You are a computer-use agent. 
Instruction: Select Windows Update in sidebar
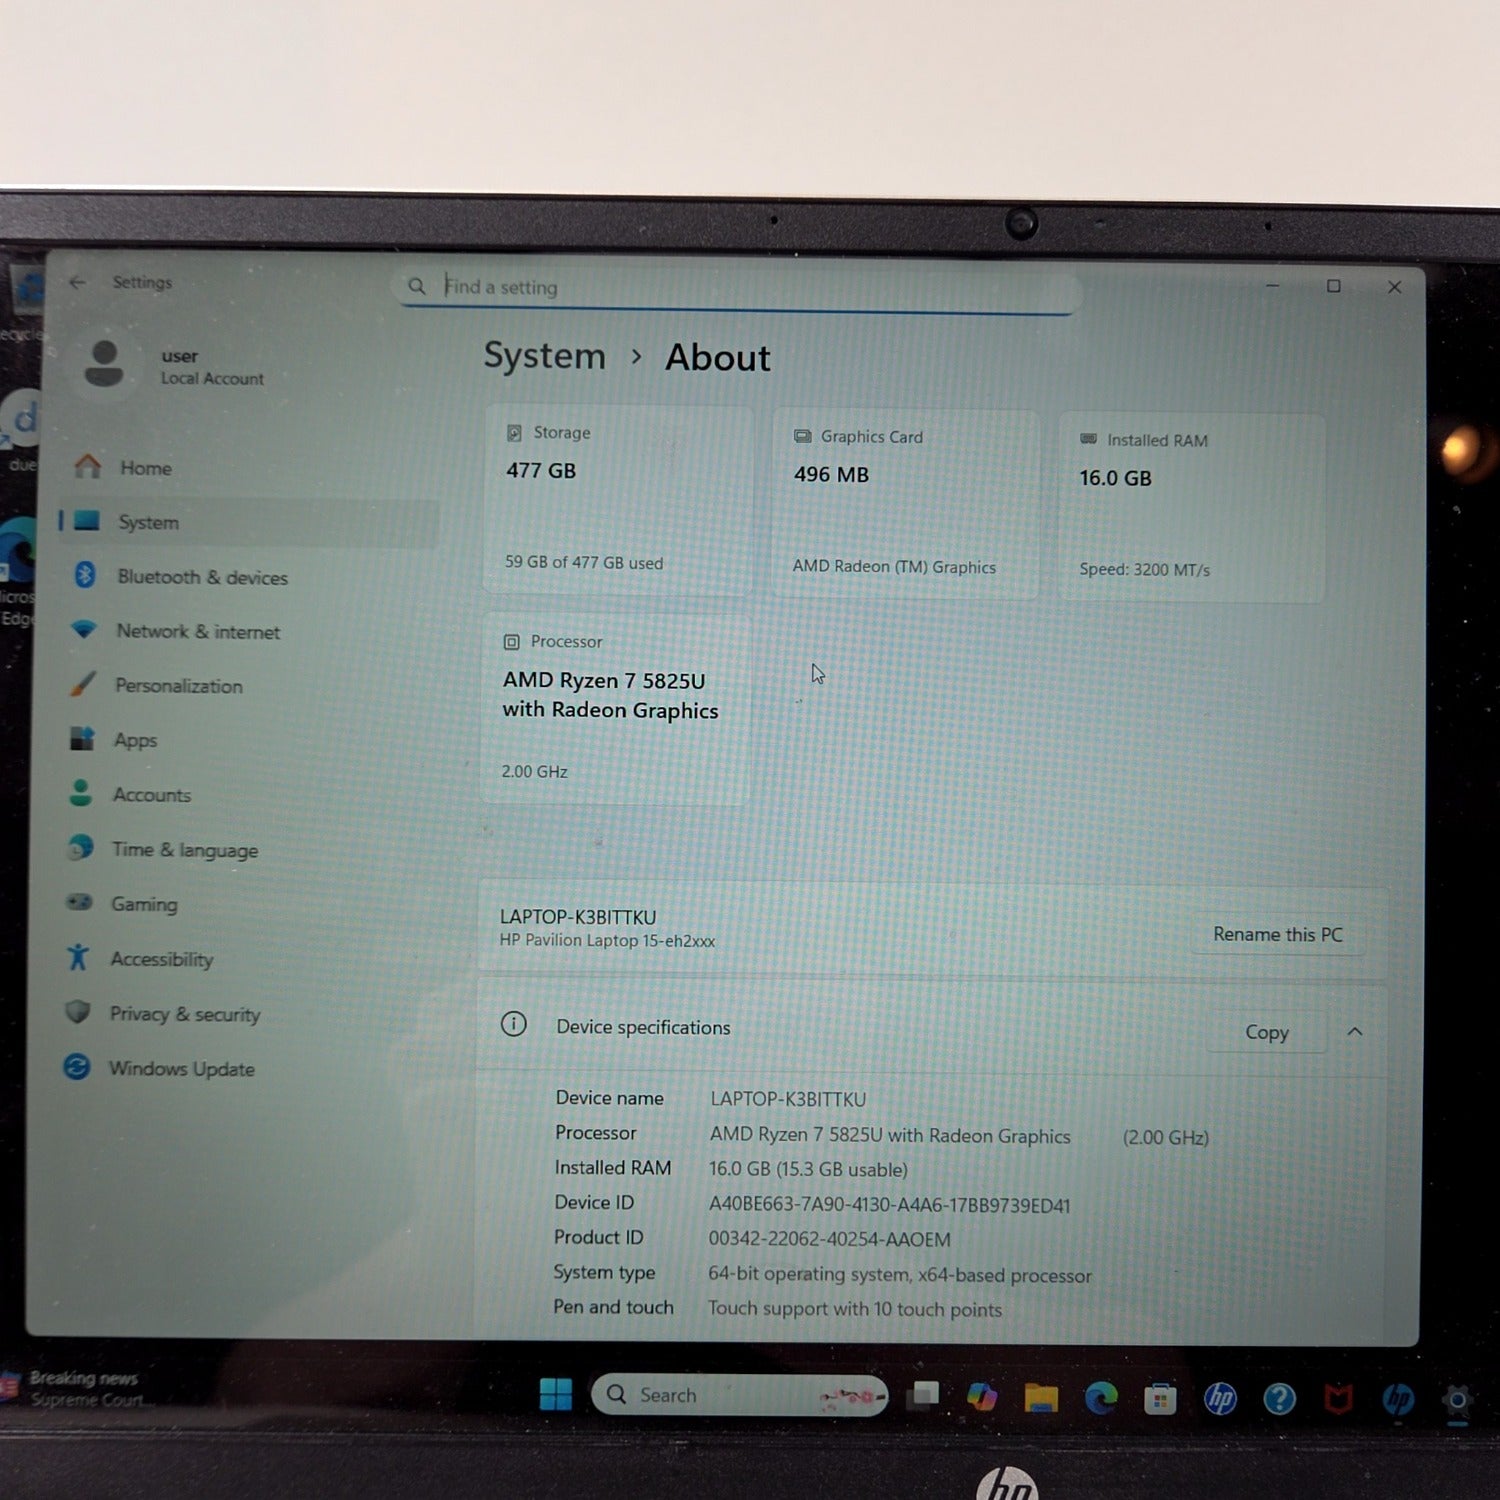(x=180, y=1069)
